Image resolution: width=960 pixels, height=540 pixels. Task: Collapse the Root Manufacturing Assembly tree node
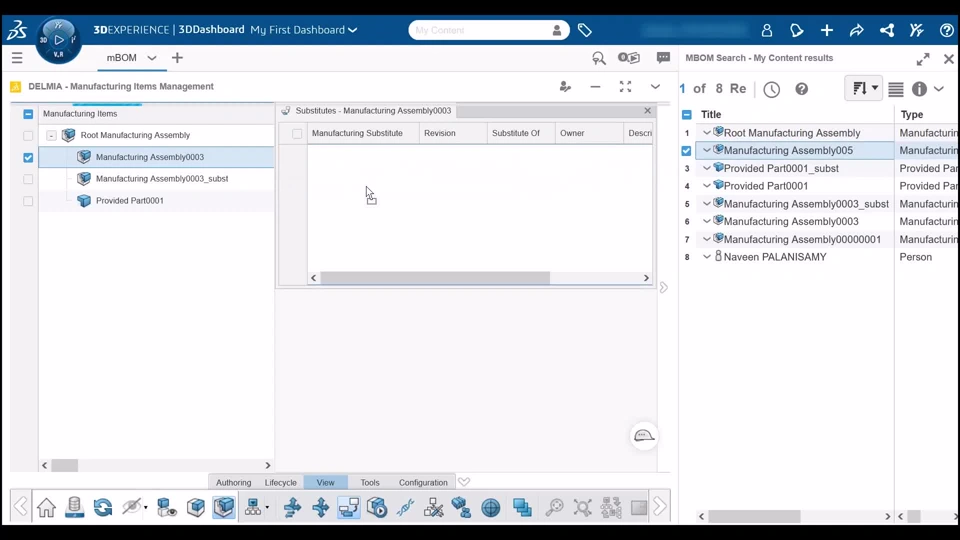coord(51,135)
